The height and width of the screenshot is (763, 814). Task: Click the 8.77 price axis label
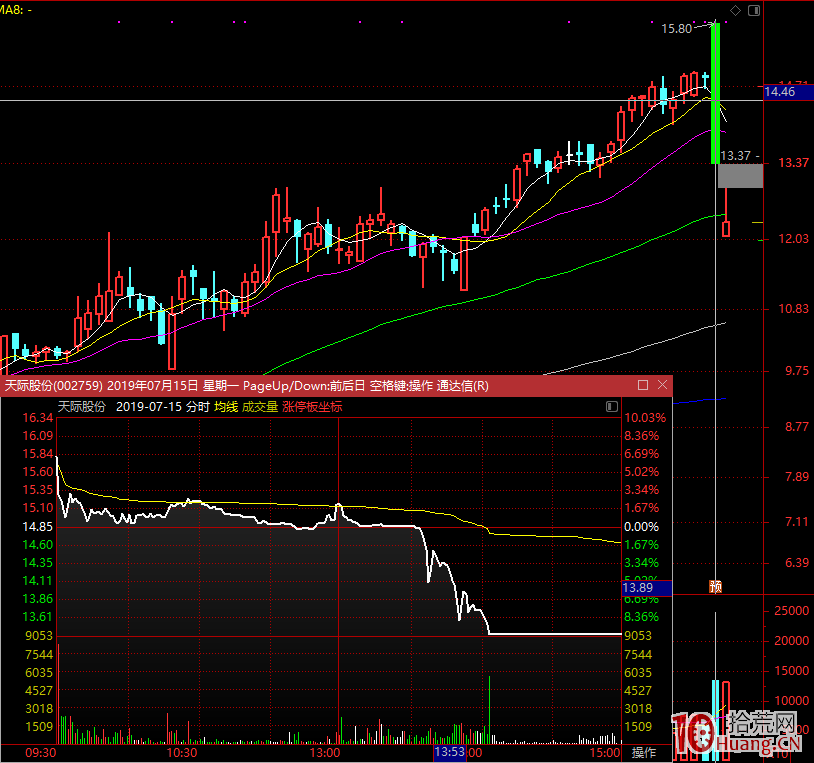797,427
